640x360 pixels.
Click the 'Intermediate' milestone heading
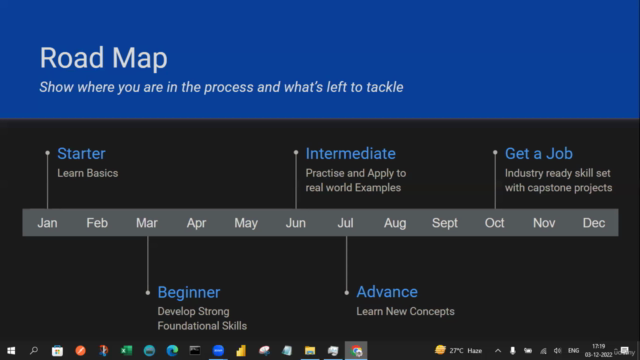(x=351, y=153)
